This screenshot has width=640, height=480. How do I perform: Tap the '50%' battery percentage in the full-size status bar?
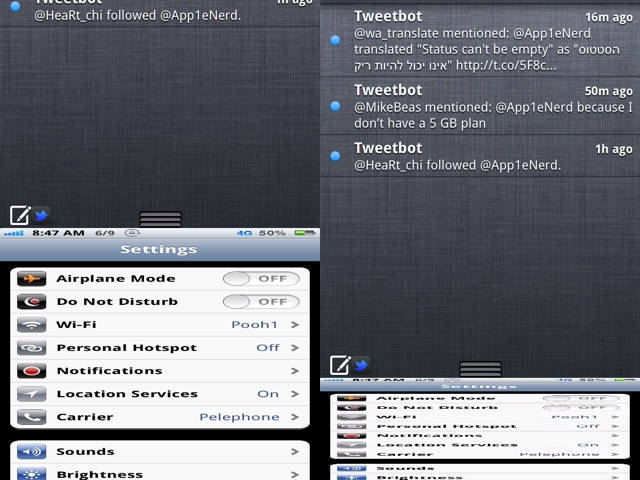[272, 233]
